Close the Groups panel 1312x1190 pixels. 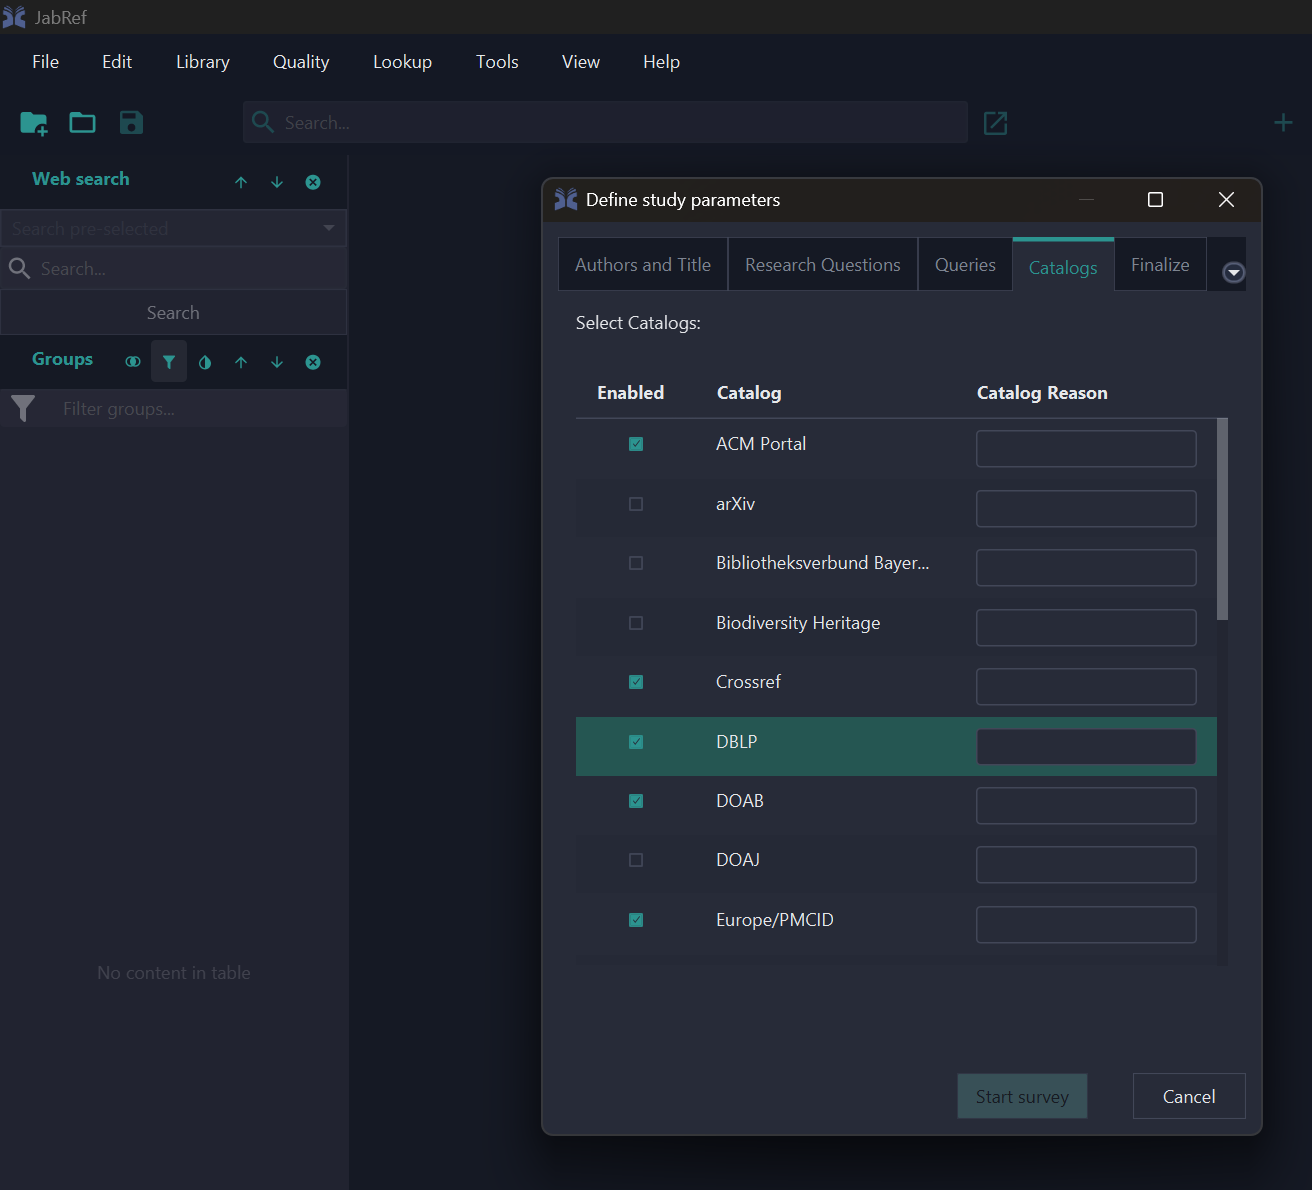pos(313,362)
